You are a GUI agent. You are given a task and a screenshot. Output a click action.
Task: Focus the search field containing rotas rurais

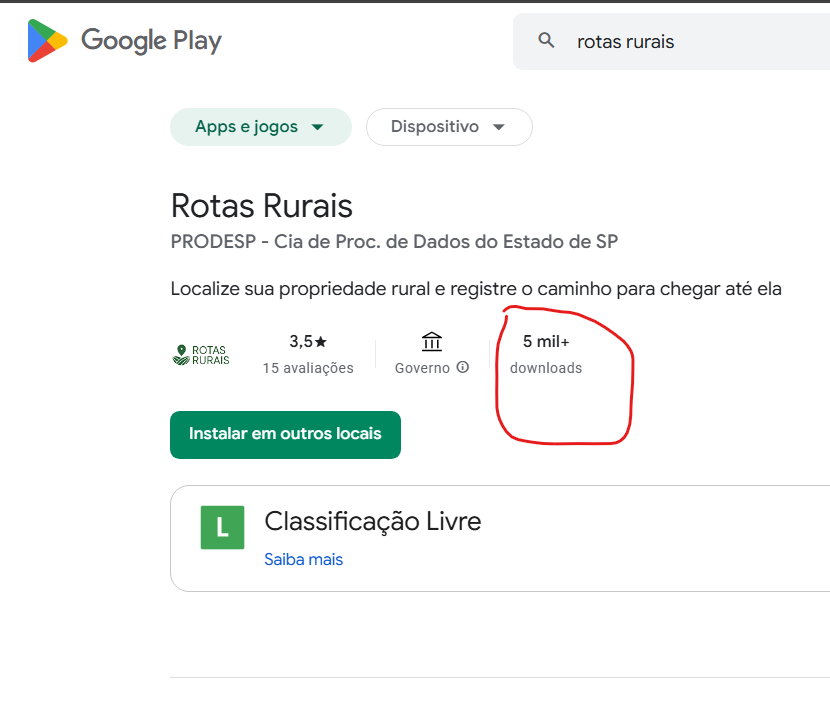pyautogui.click(x=671, y=41)
